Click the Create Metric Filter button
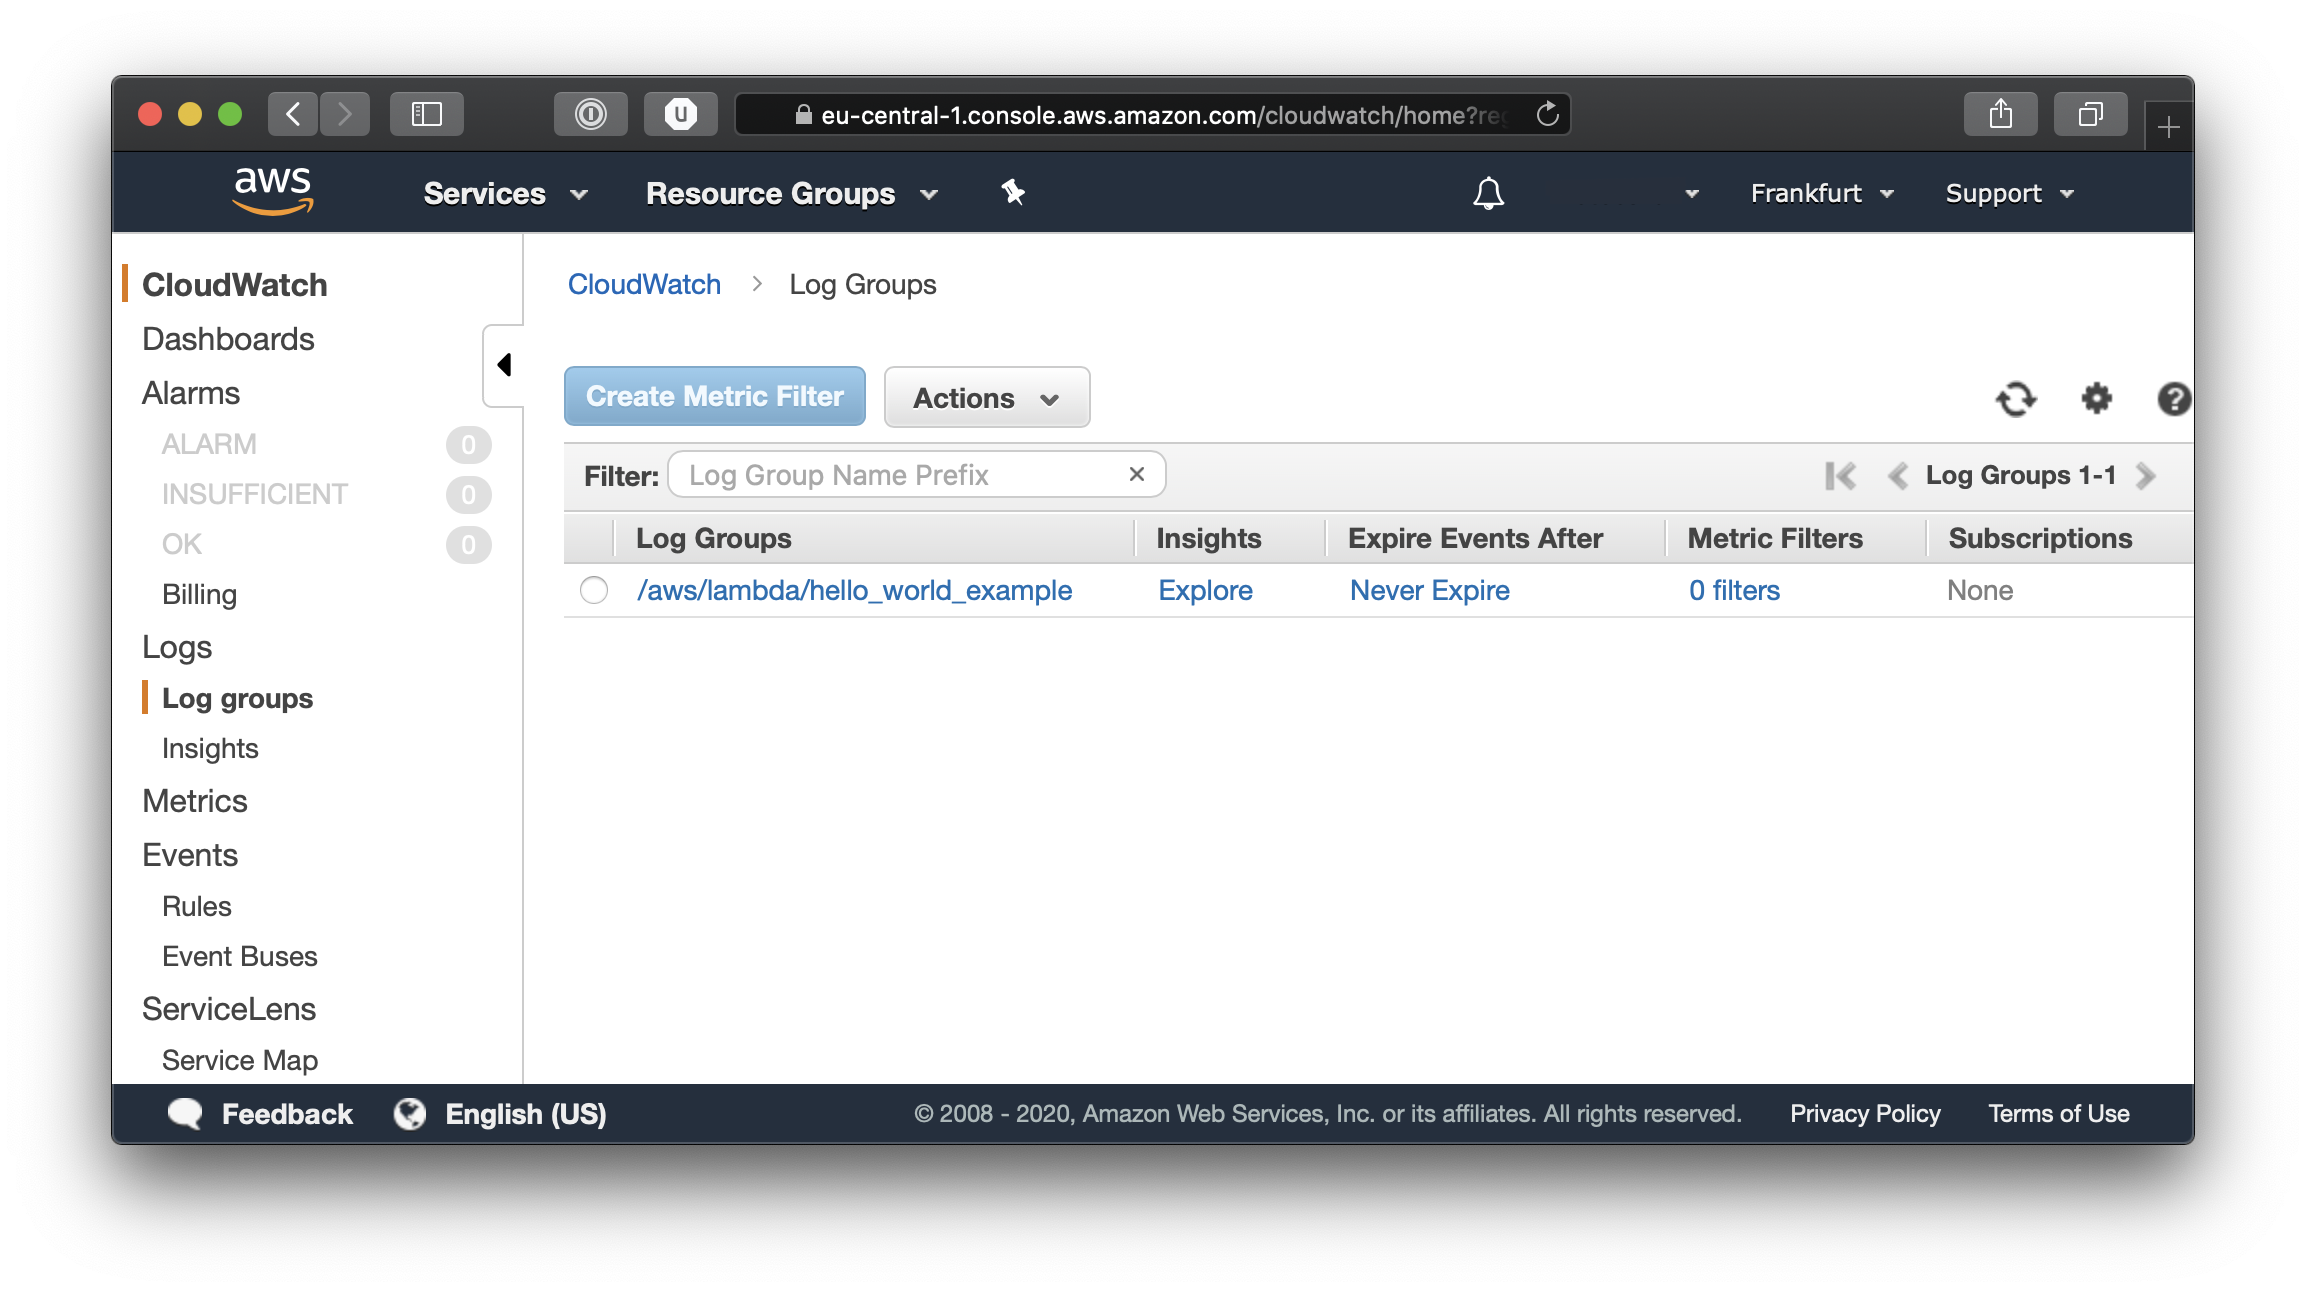The width and height of the screenshot is (2306, 1292). click(714, 396)
